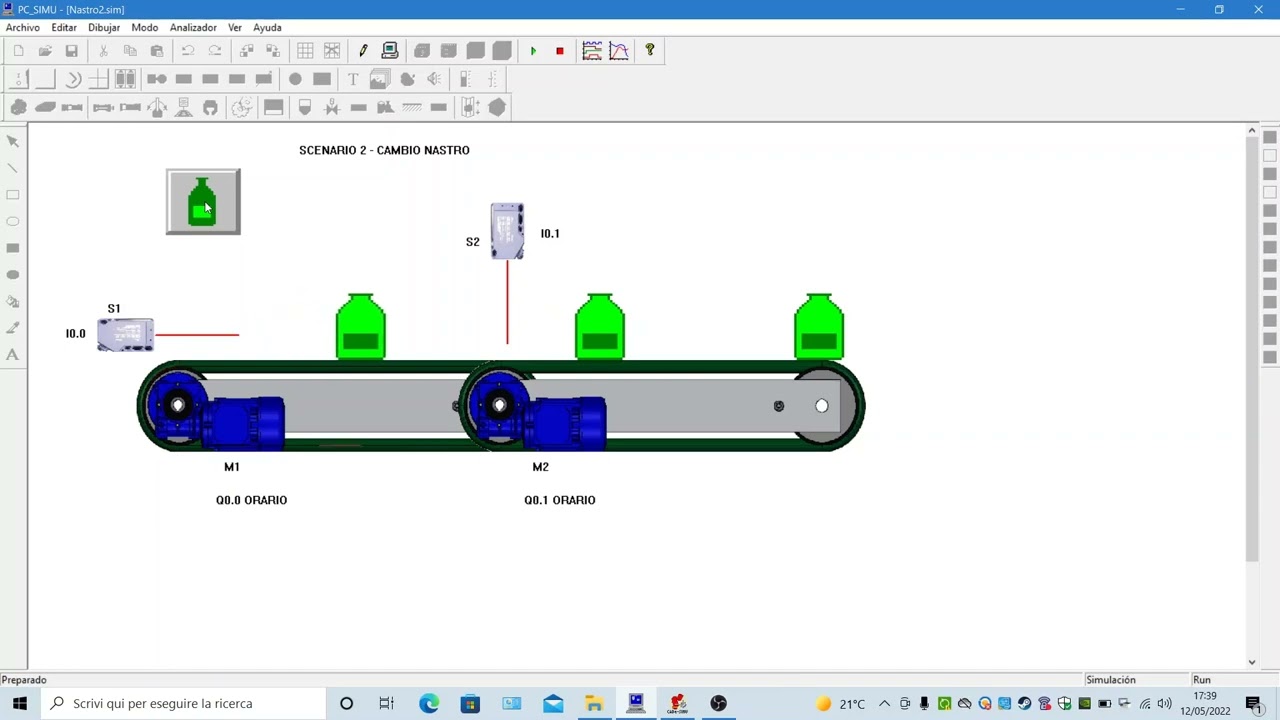Insert a text object with T icon
This screenshot has width=1280, height=720.
352,79
